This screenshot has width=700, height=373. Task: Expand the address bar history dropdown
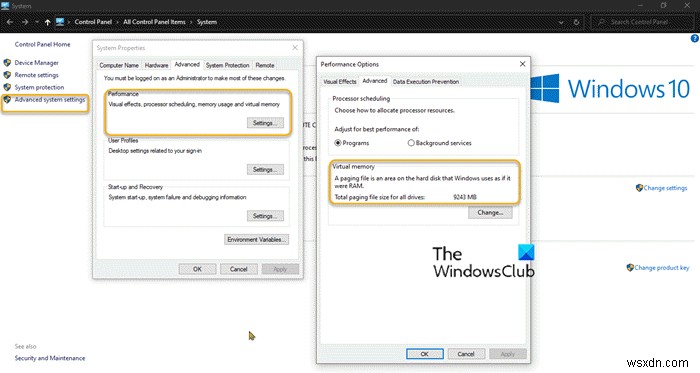[561, 22]
